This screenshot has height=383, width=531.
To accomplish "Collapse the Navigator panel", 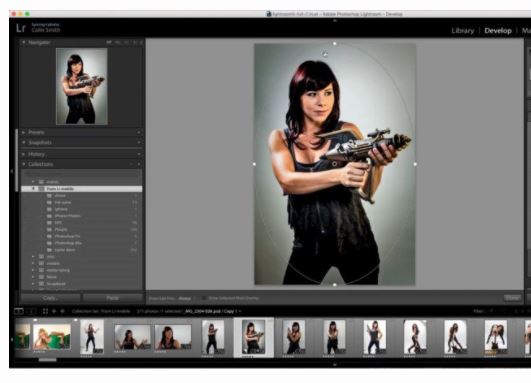I will pyautogui.click(x=24, y=42).
